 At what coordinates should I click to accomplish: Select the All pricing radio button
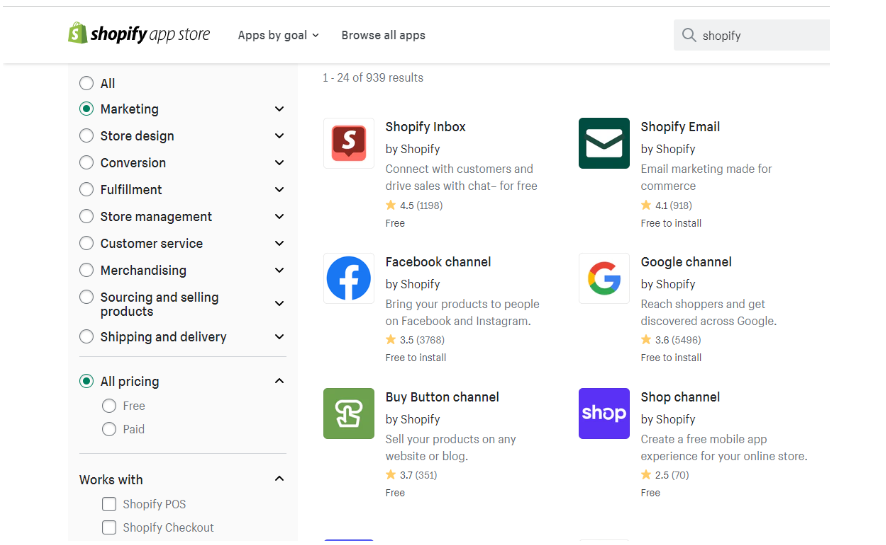click(x=86, y=381)
